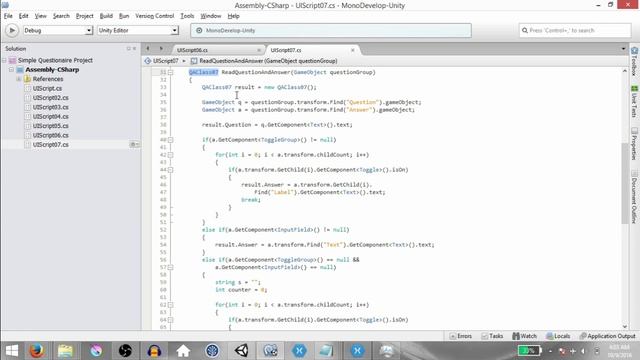Show the Locals pad
Image resolution: width=640 pixels, height=360 pixels.
[x=558, y=336]
